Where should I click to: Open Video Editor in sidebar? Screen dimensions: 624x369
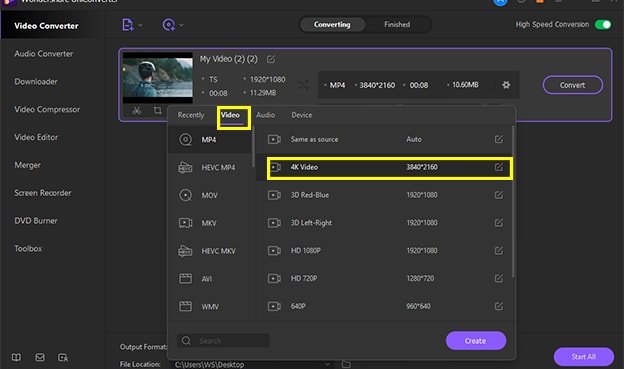[36, 137]
